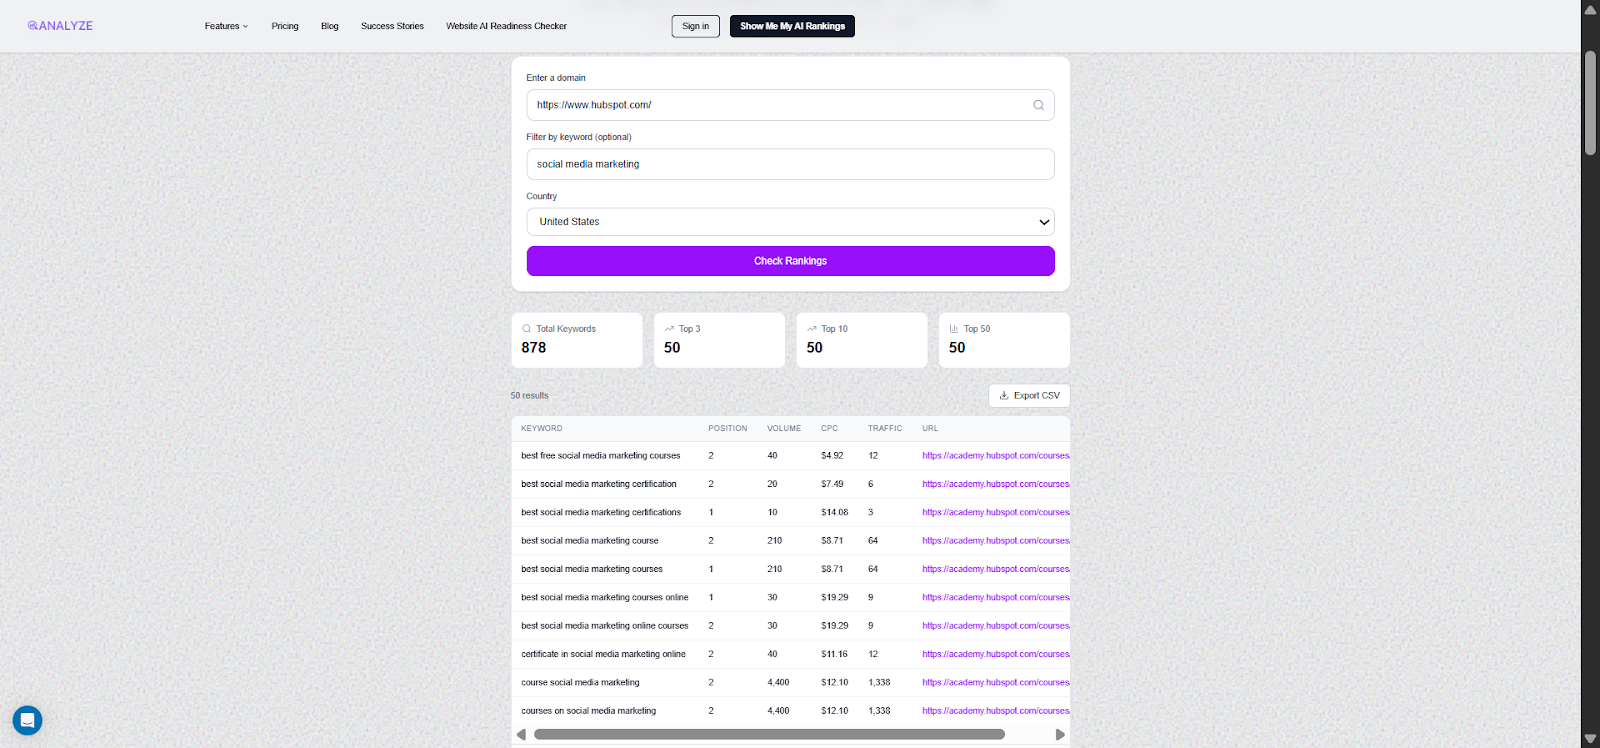Click the Top 3 trend arrow icon
The width and height of the screenshot is (1600, 748).
click(669, 329)
